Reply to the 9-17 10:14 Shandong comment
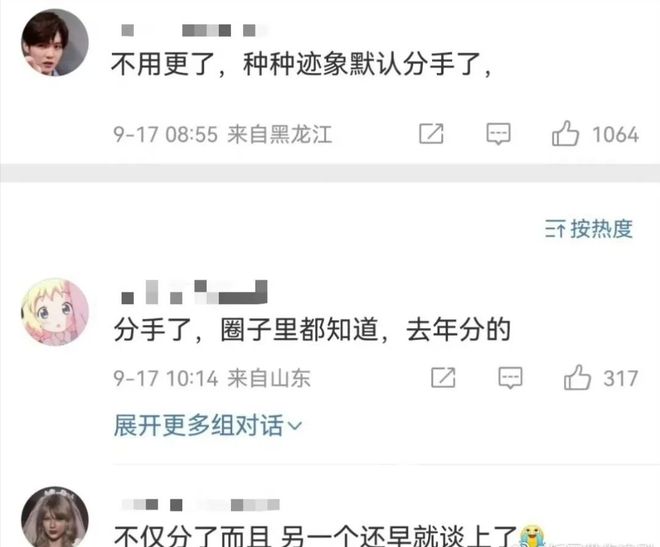The width and height of the screenshot is (660, 547). coord(511,377)
